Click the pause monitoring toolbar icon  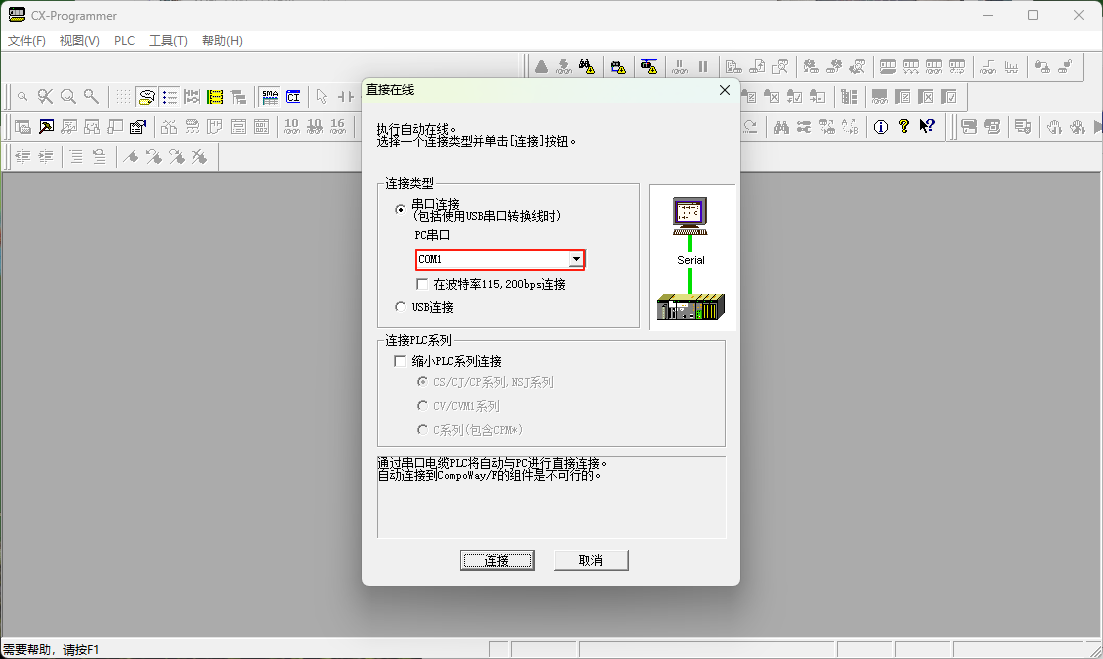pos(703,67)
